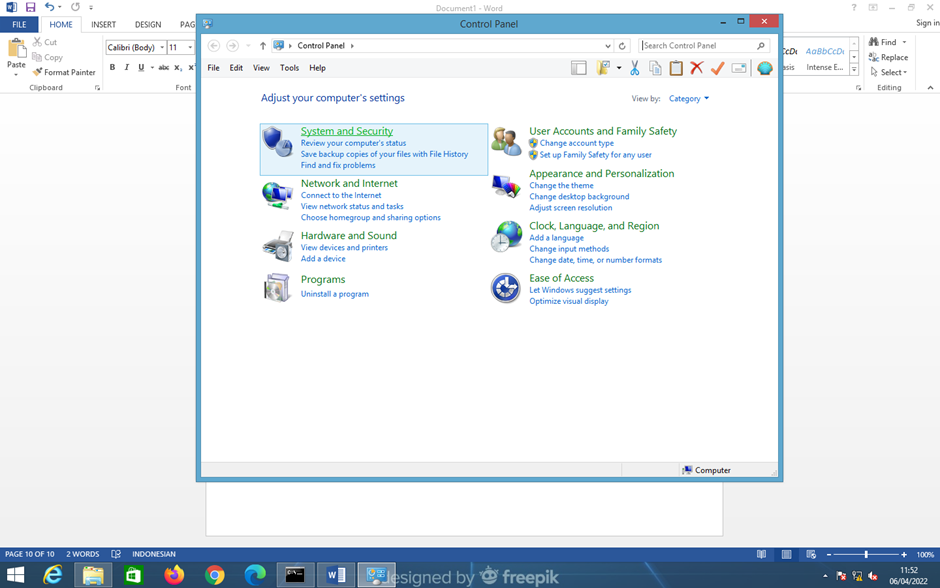Switch to Read Mode view in Word status bar
The width and height of the screenshot is (940, 588).
click(761, 554)
